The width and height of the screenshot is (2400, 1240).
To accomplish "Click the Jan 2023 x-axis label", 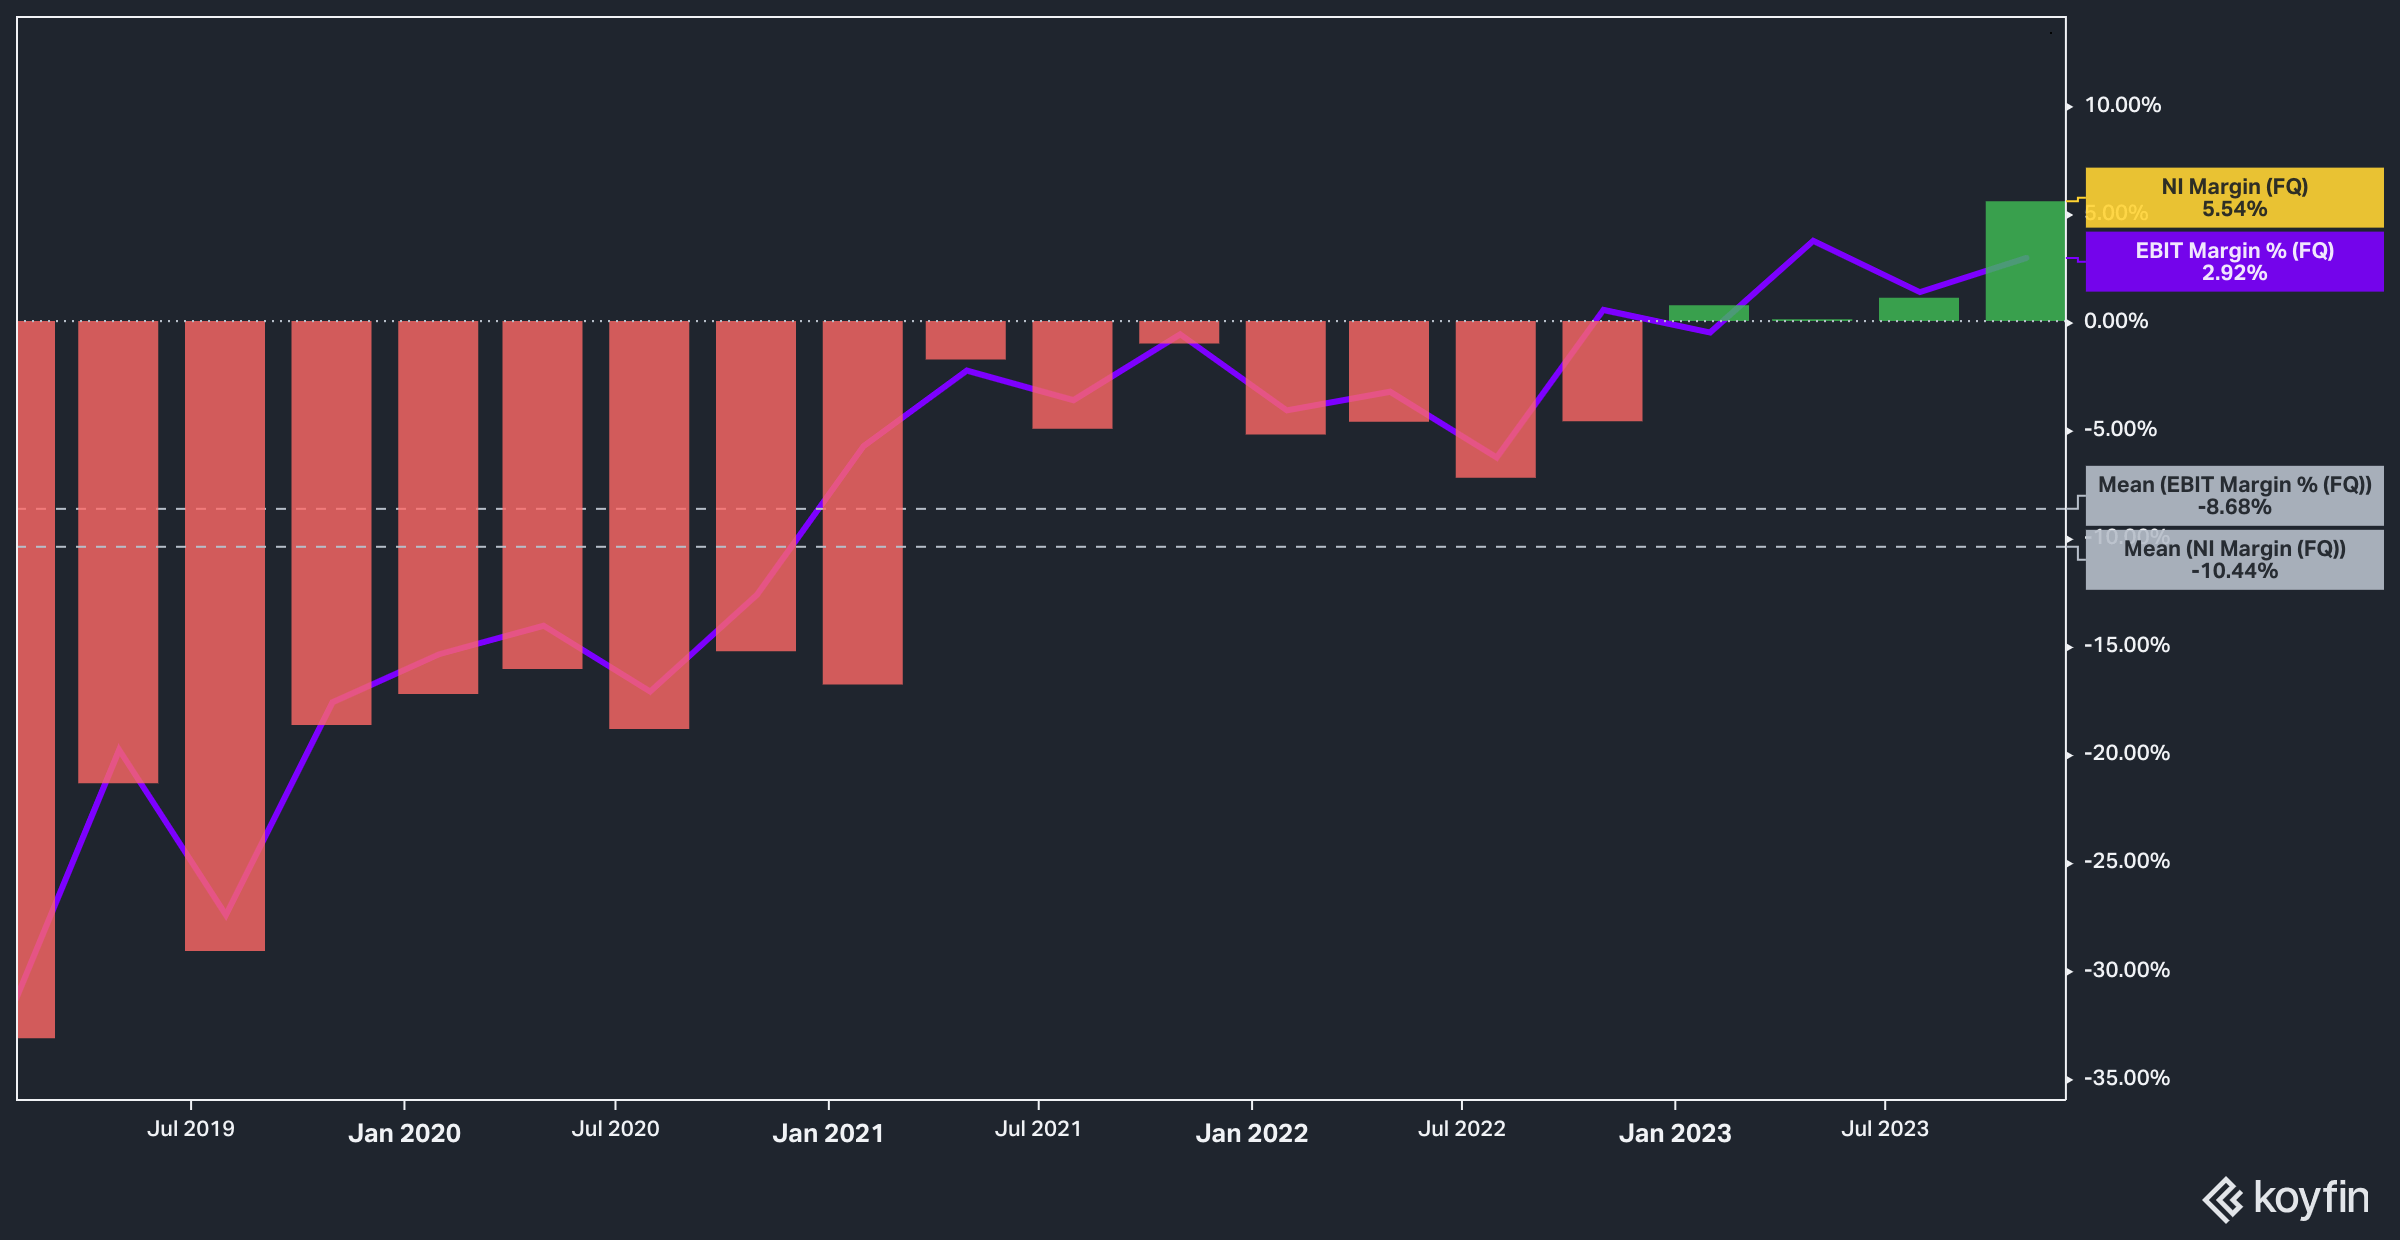I will [1675, 1132].
